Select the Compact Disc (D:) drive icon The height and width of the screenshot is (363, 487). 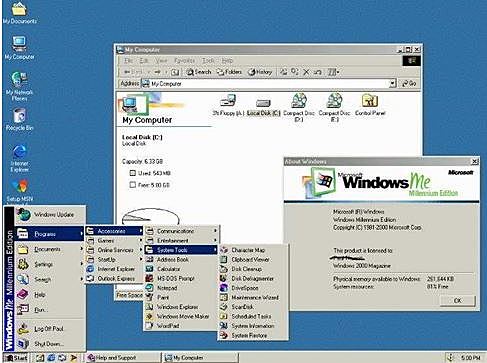point(299,107)
